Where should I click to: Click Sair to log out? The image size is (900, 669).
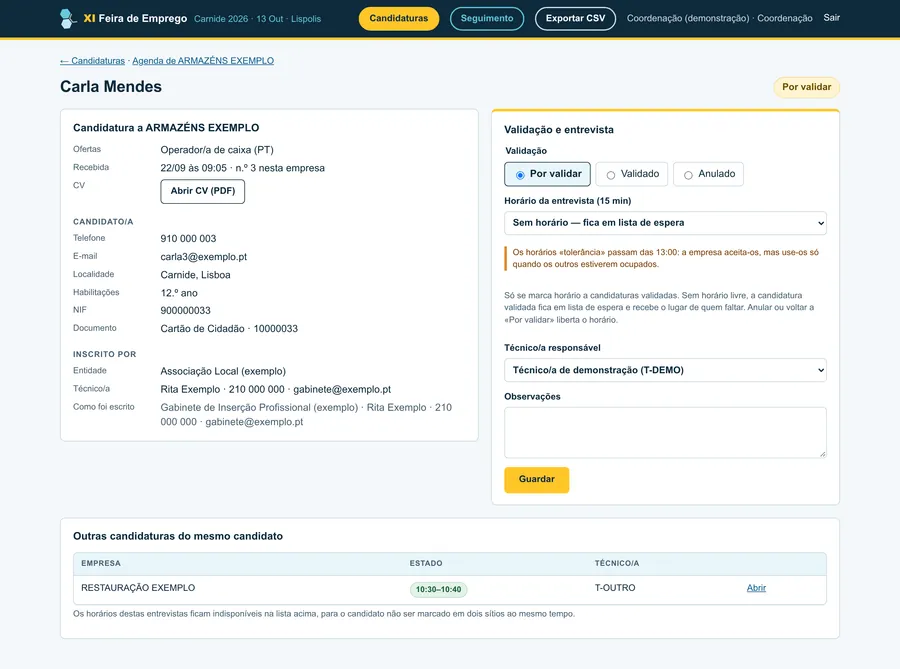831,18
